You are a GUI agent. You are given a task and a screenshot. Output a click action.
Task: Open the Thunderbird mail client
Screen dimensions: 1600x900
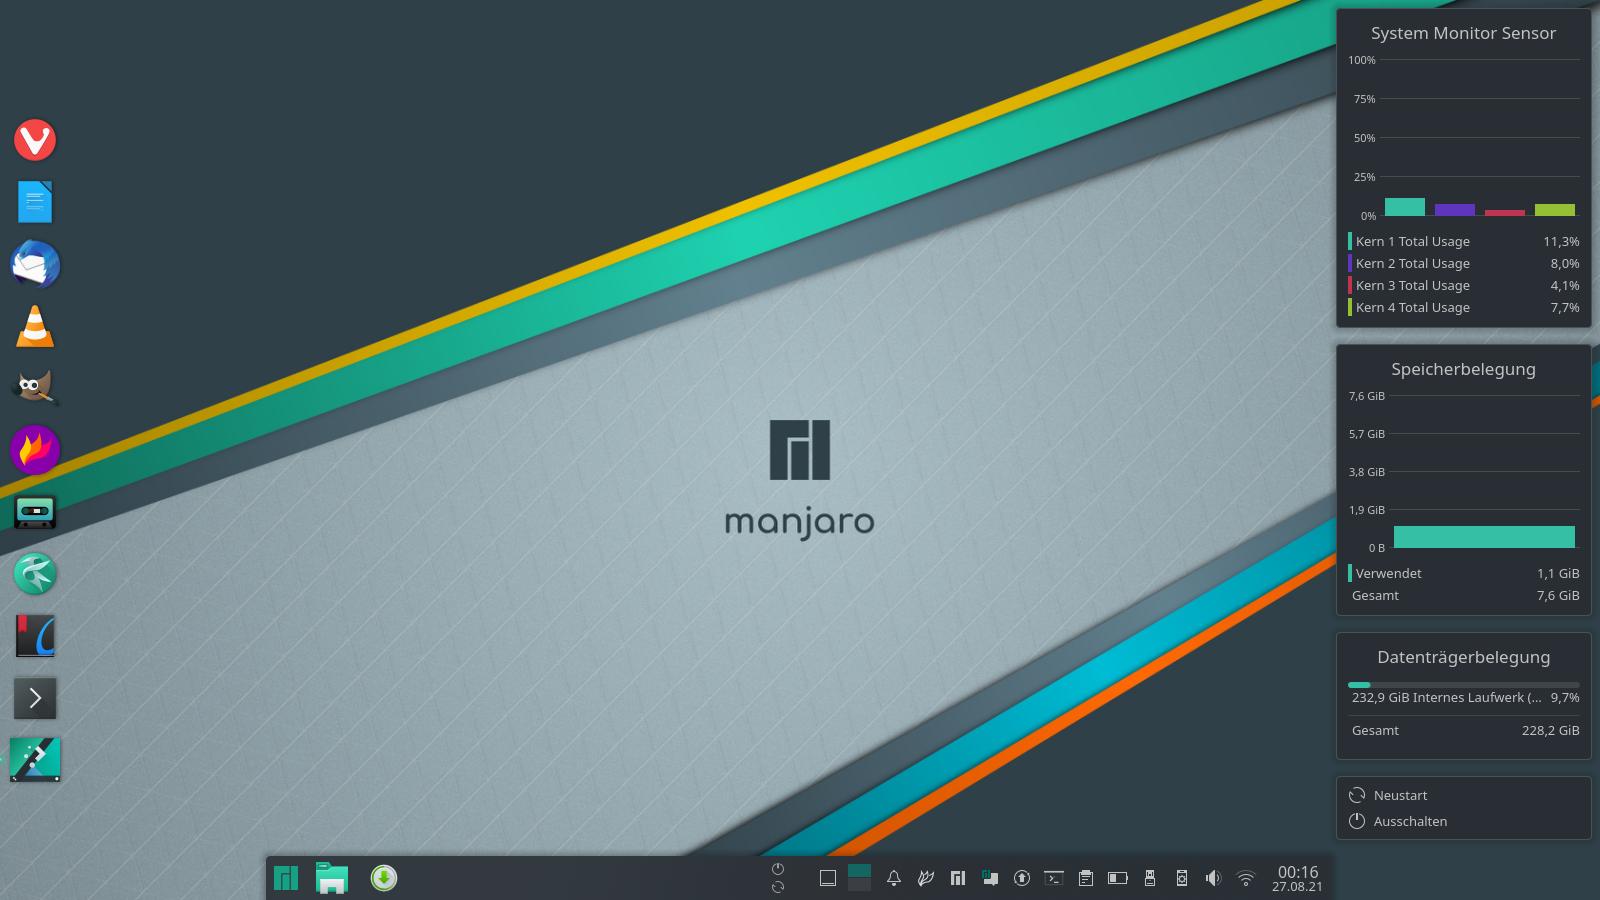[x=35, y=264]
